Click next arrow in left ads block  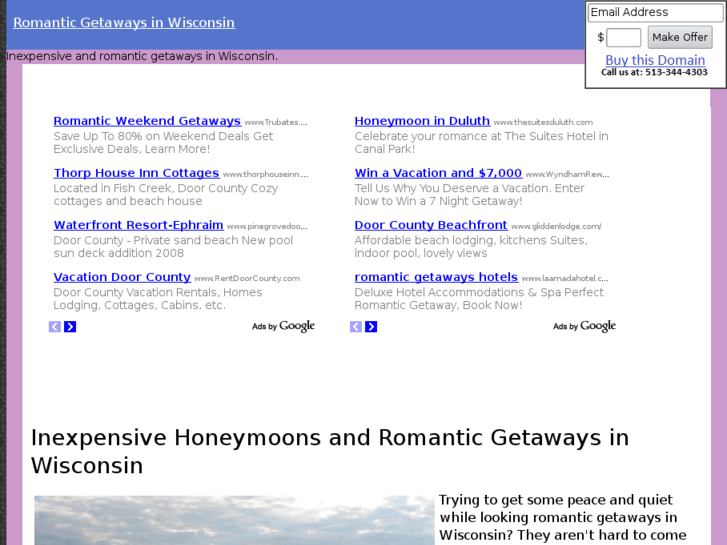[x=70, y=327]
